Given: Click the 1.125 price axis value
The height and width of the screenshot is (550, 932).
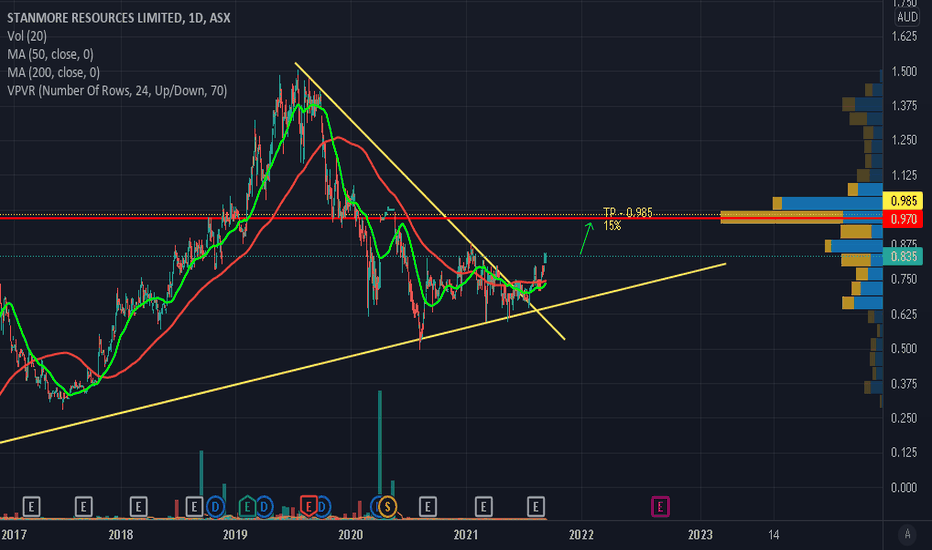Looking at the screenshot, I should (904, 175).
